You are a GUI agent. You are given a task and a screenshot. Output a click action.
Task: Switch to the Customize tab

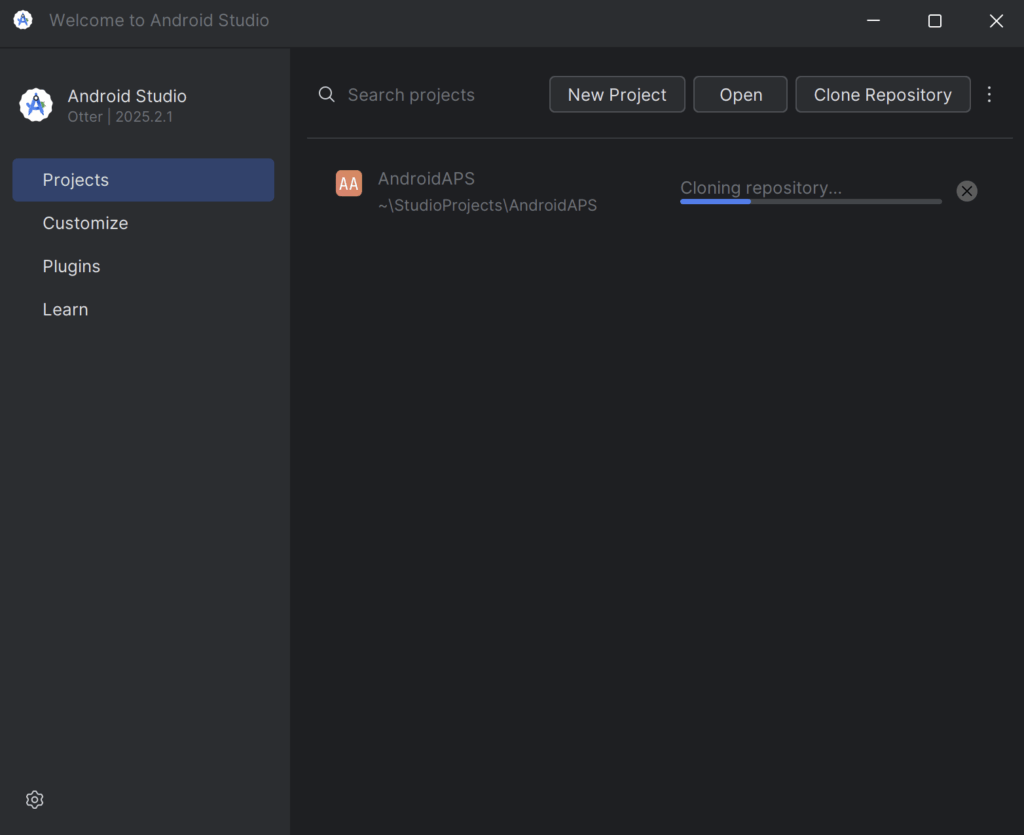(x=85, y=223)
